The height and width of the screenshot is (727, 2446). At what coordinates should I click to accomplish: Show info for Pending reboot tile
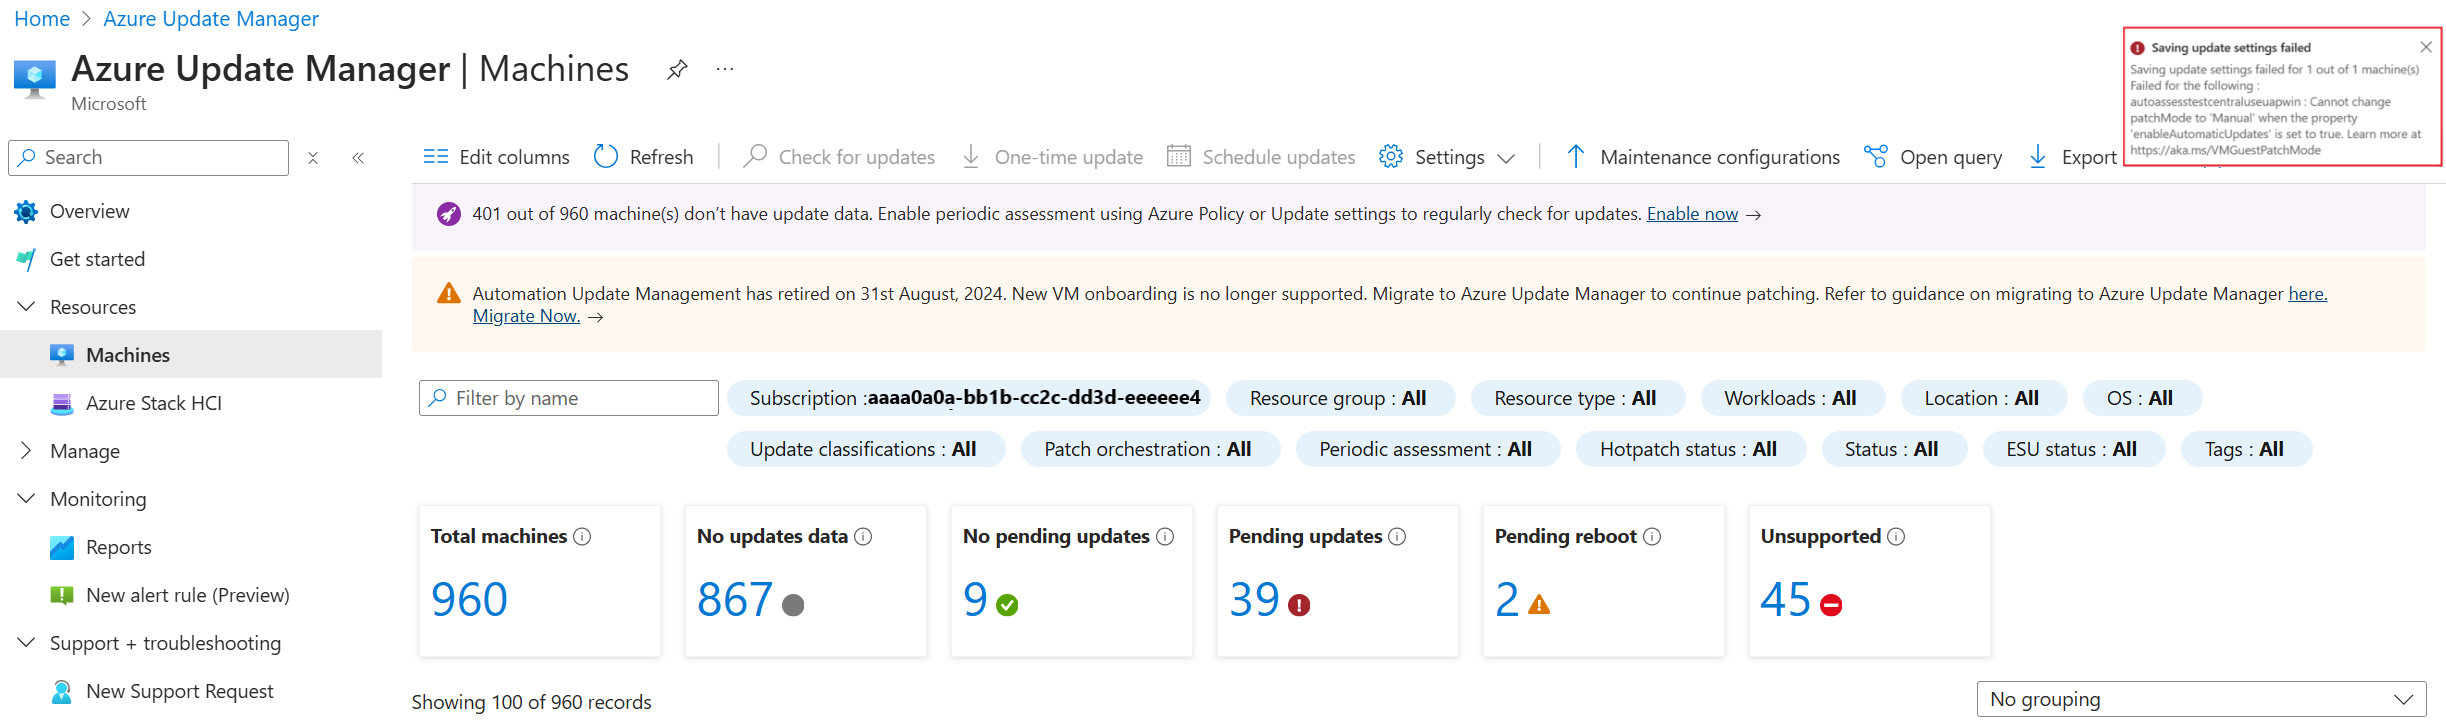coord(1652,536)
